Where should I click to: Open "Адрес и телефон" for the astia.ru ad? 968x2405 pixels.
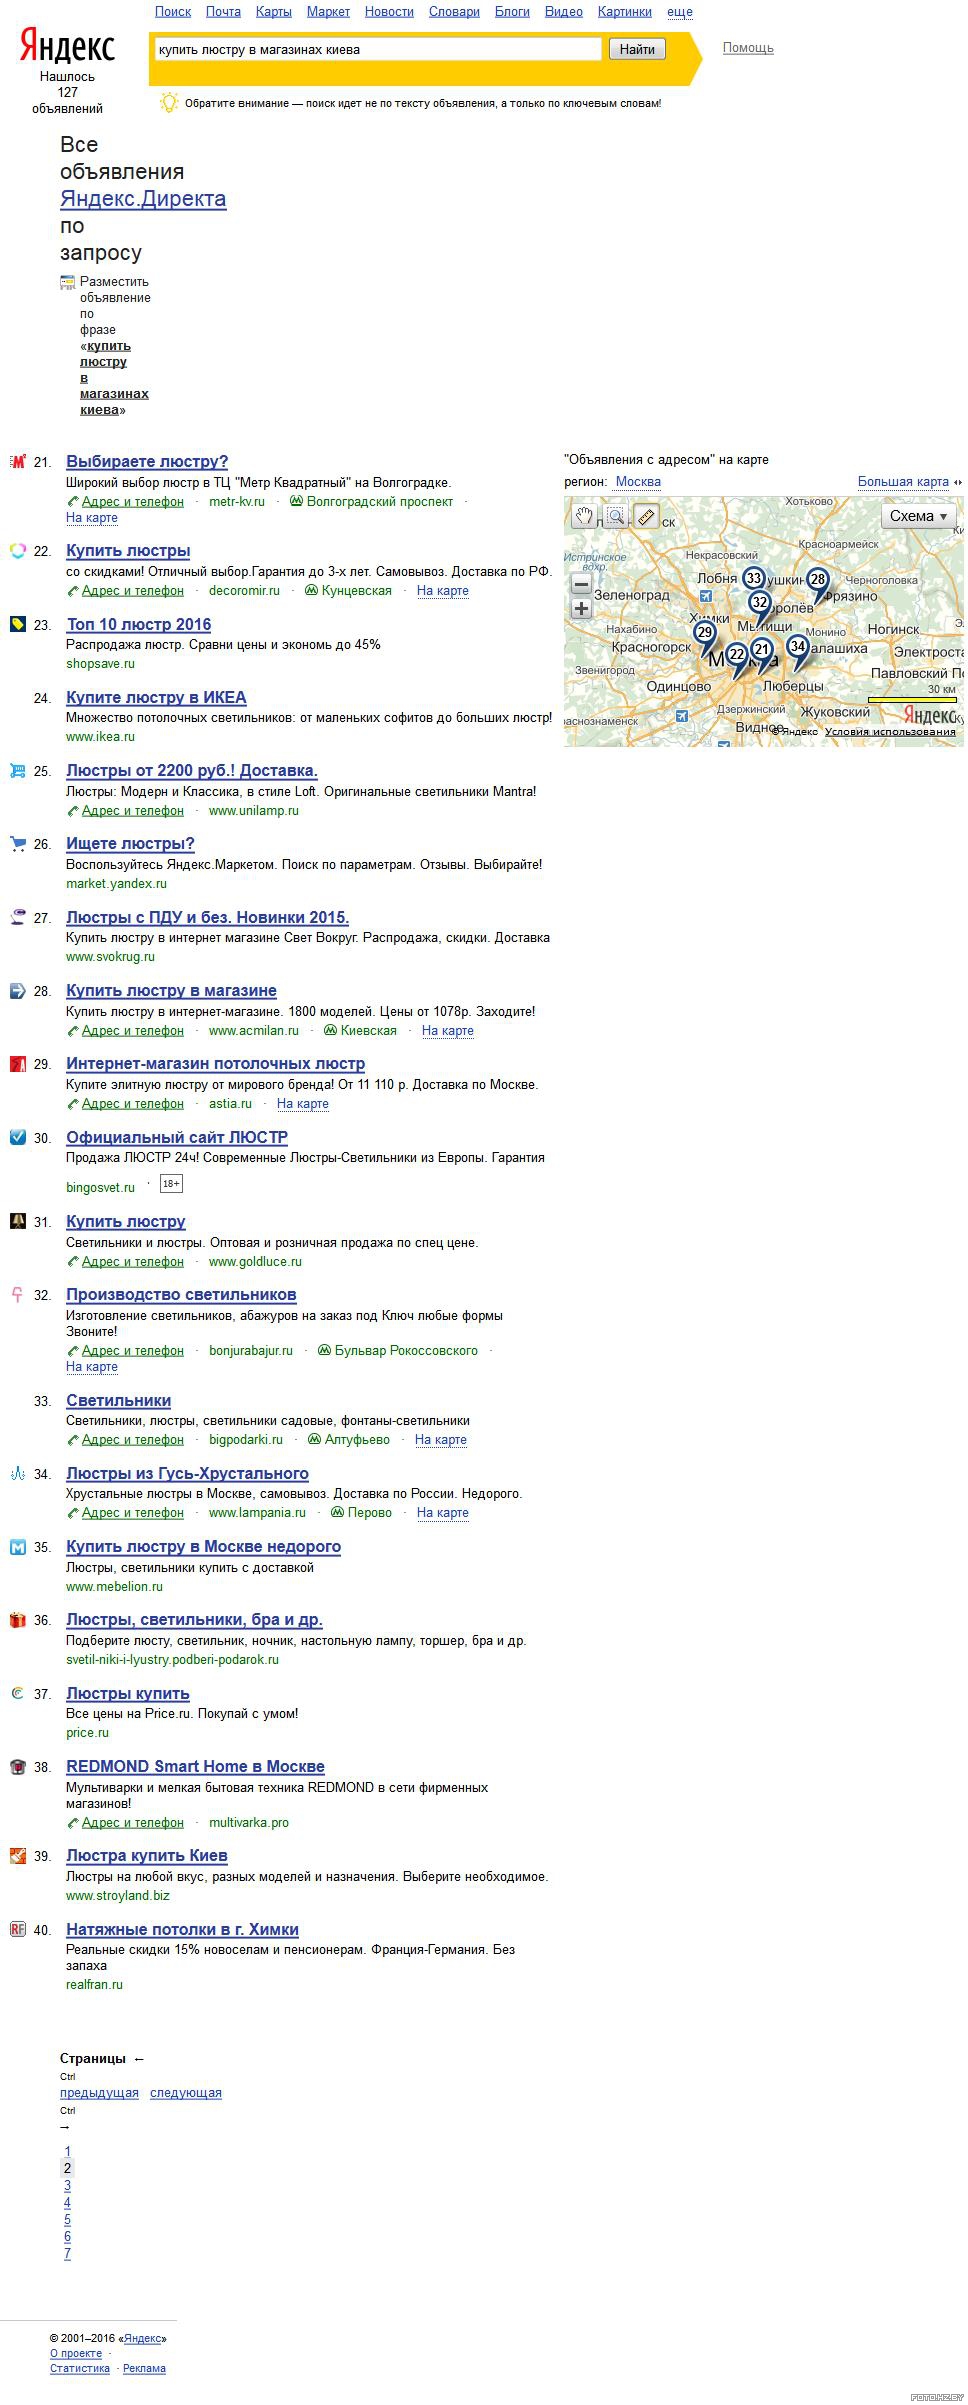[x=133, y=1104]
